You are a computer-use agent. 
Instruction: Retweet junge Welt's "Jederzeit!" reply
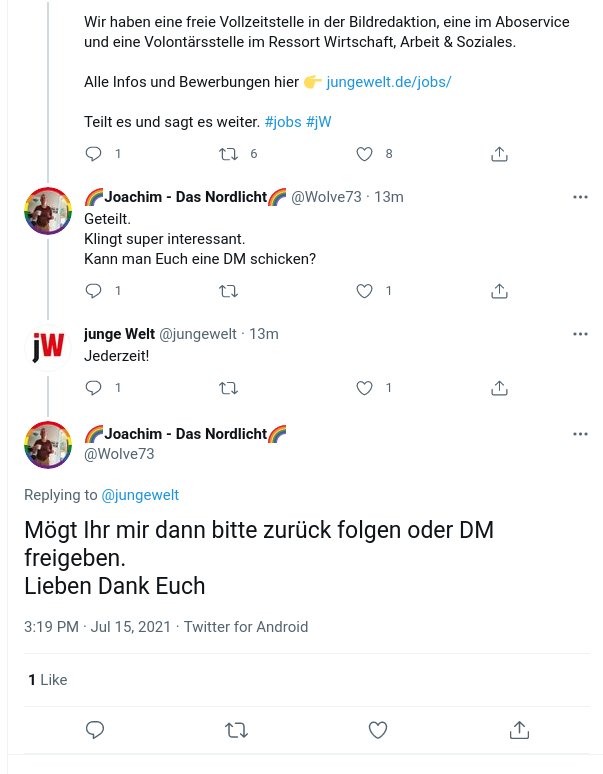coord(228,388)
